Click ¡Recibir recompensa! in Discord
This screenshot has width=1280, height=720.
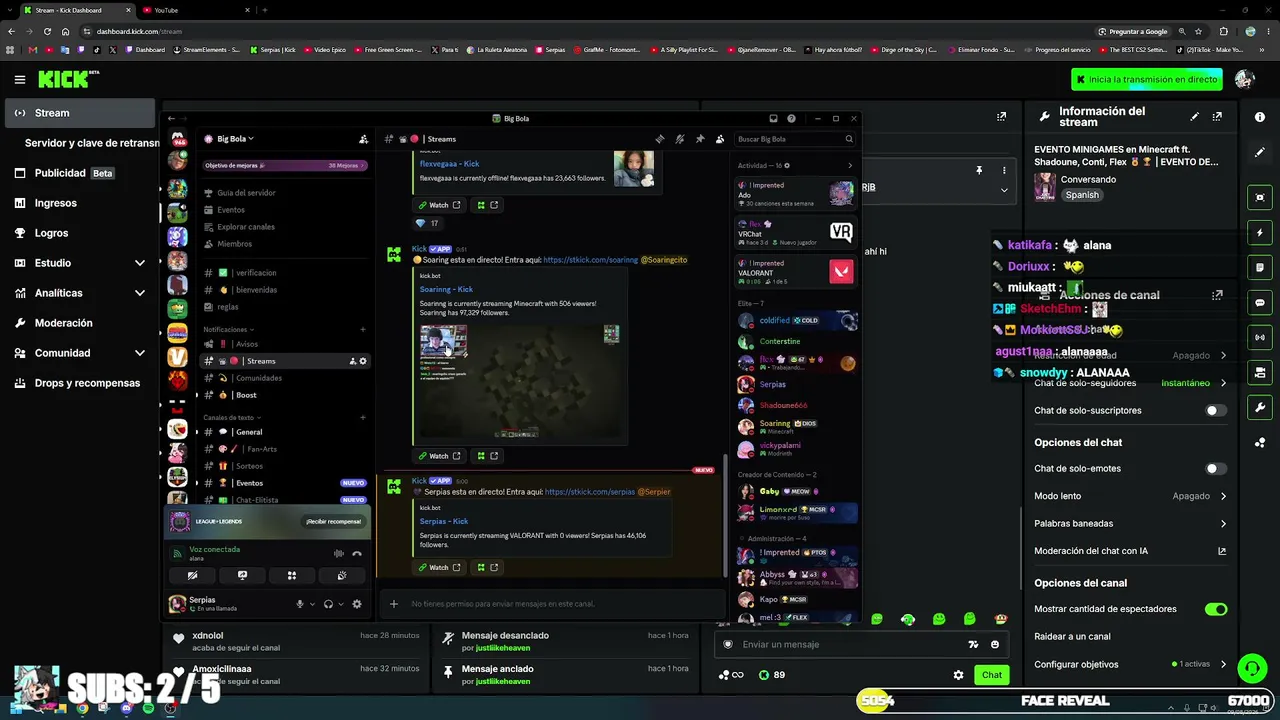coord(333,521)
